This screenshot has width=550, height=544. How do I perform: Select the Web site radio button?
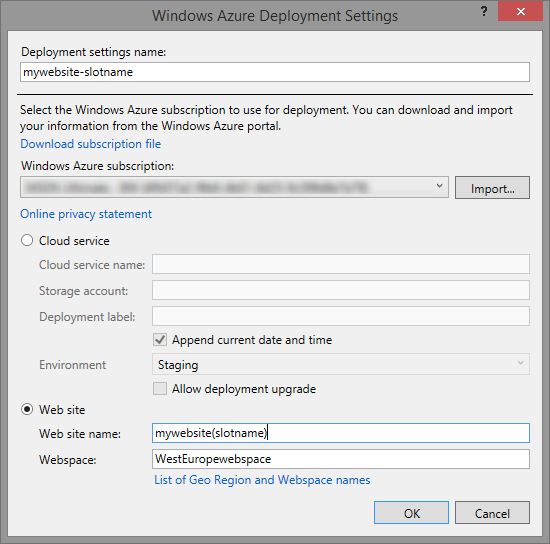tap(27, 409)
